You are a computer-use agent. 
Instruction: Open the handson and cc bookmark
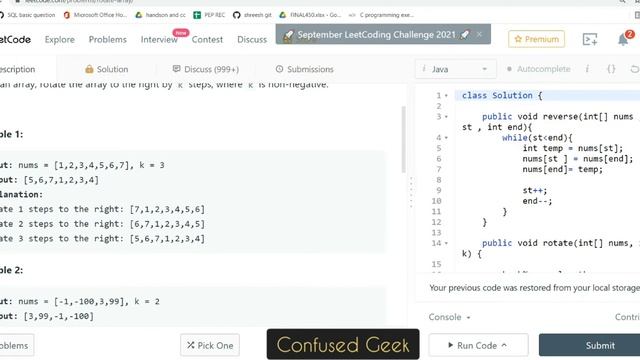pyautogui.click(x=160, y=15)
